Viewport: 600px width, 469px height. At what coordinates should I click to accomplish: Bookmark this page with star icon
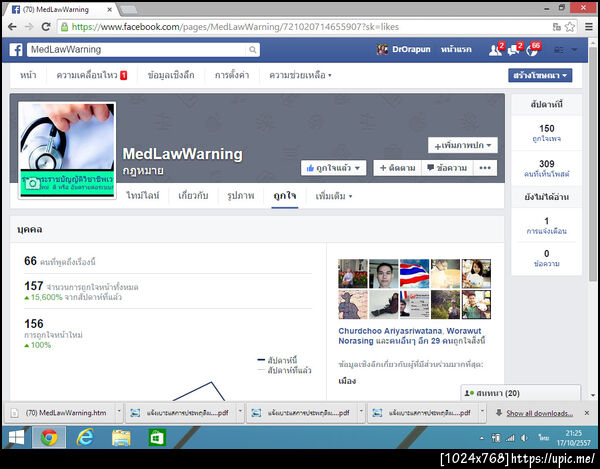[x=570, y=27]
